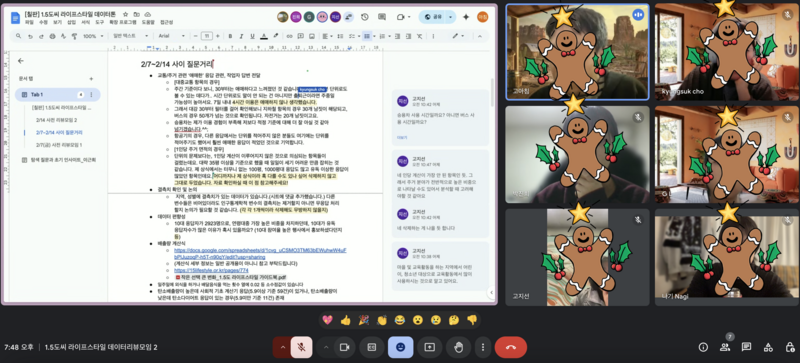Image resolution: width=800 pixels, height=363 pixels.
Task: Expand the microphone audio settings arrow
Action: 282,347
